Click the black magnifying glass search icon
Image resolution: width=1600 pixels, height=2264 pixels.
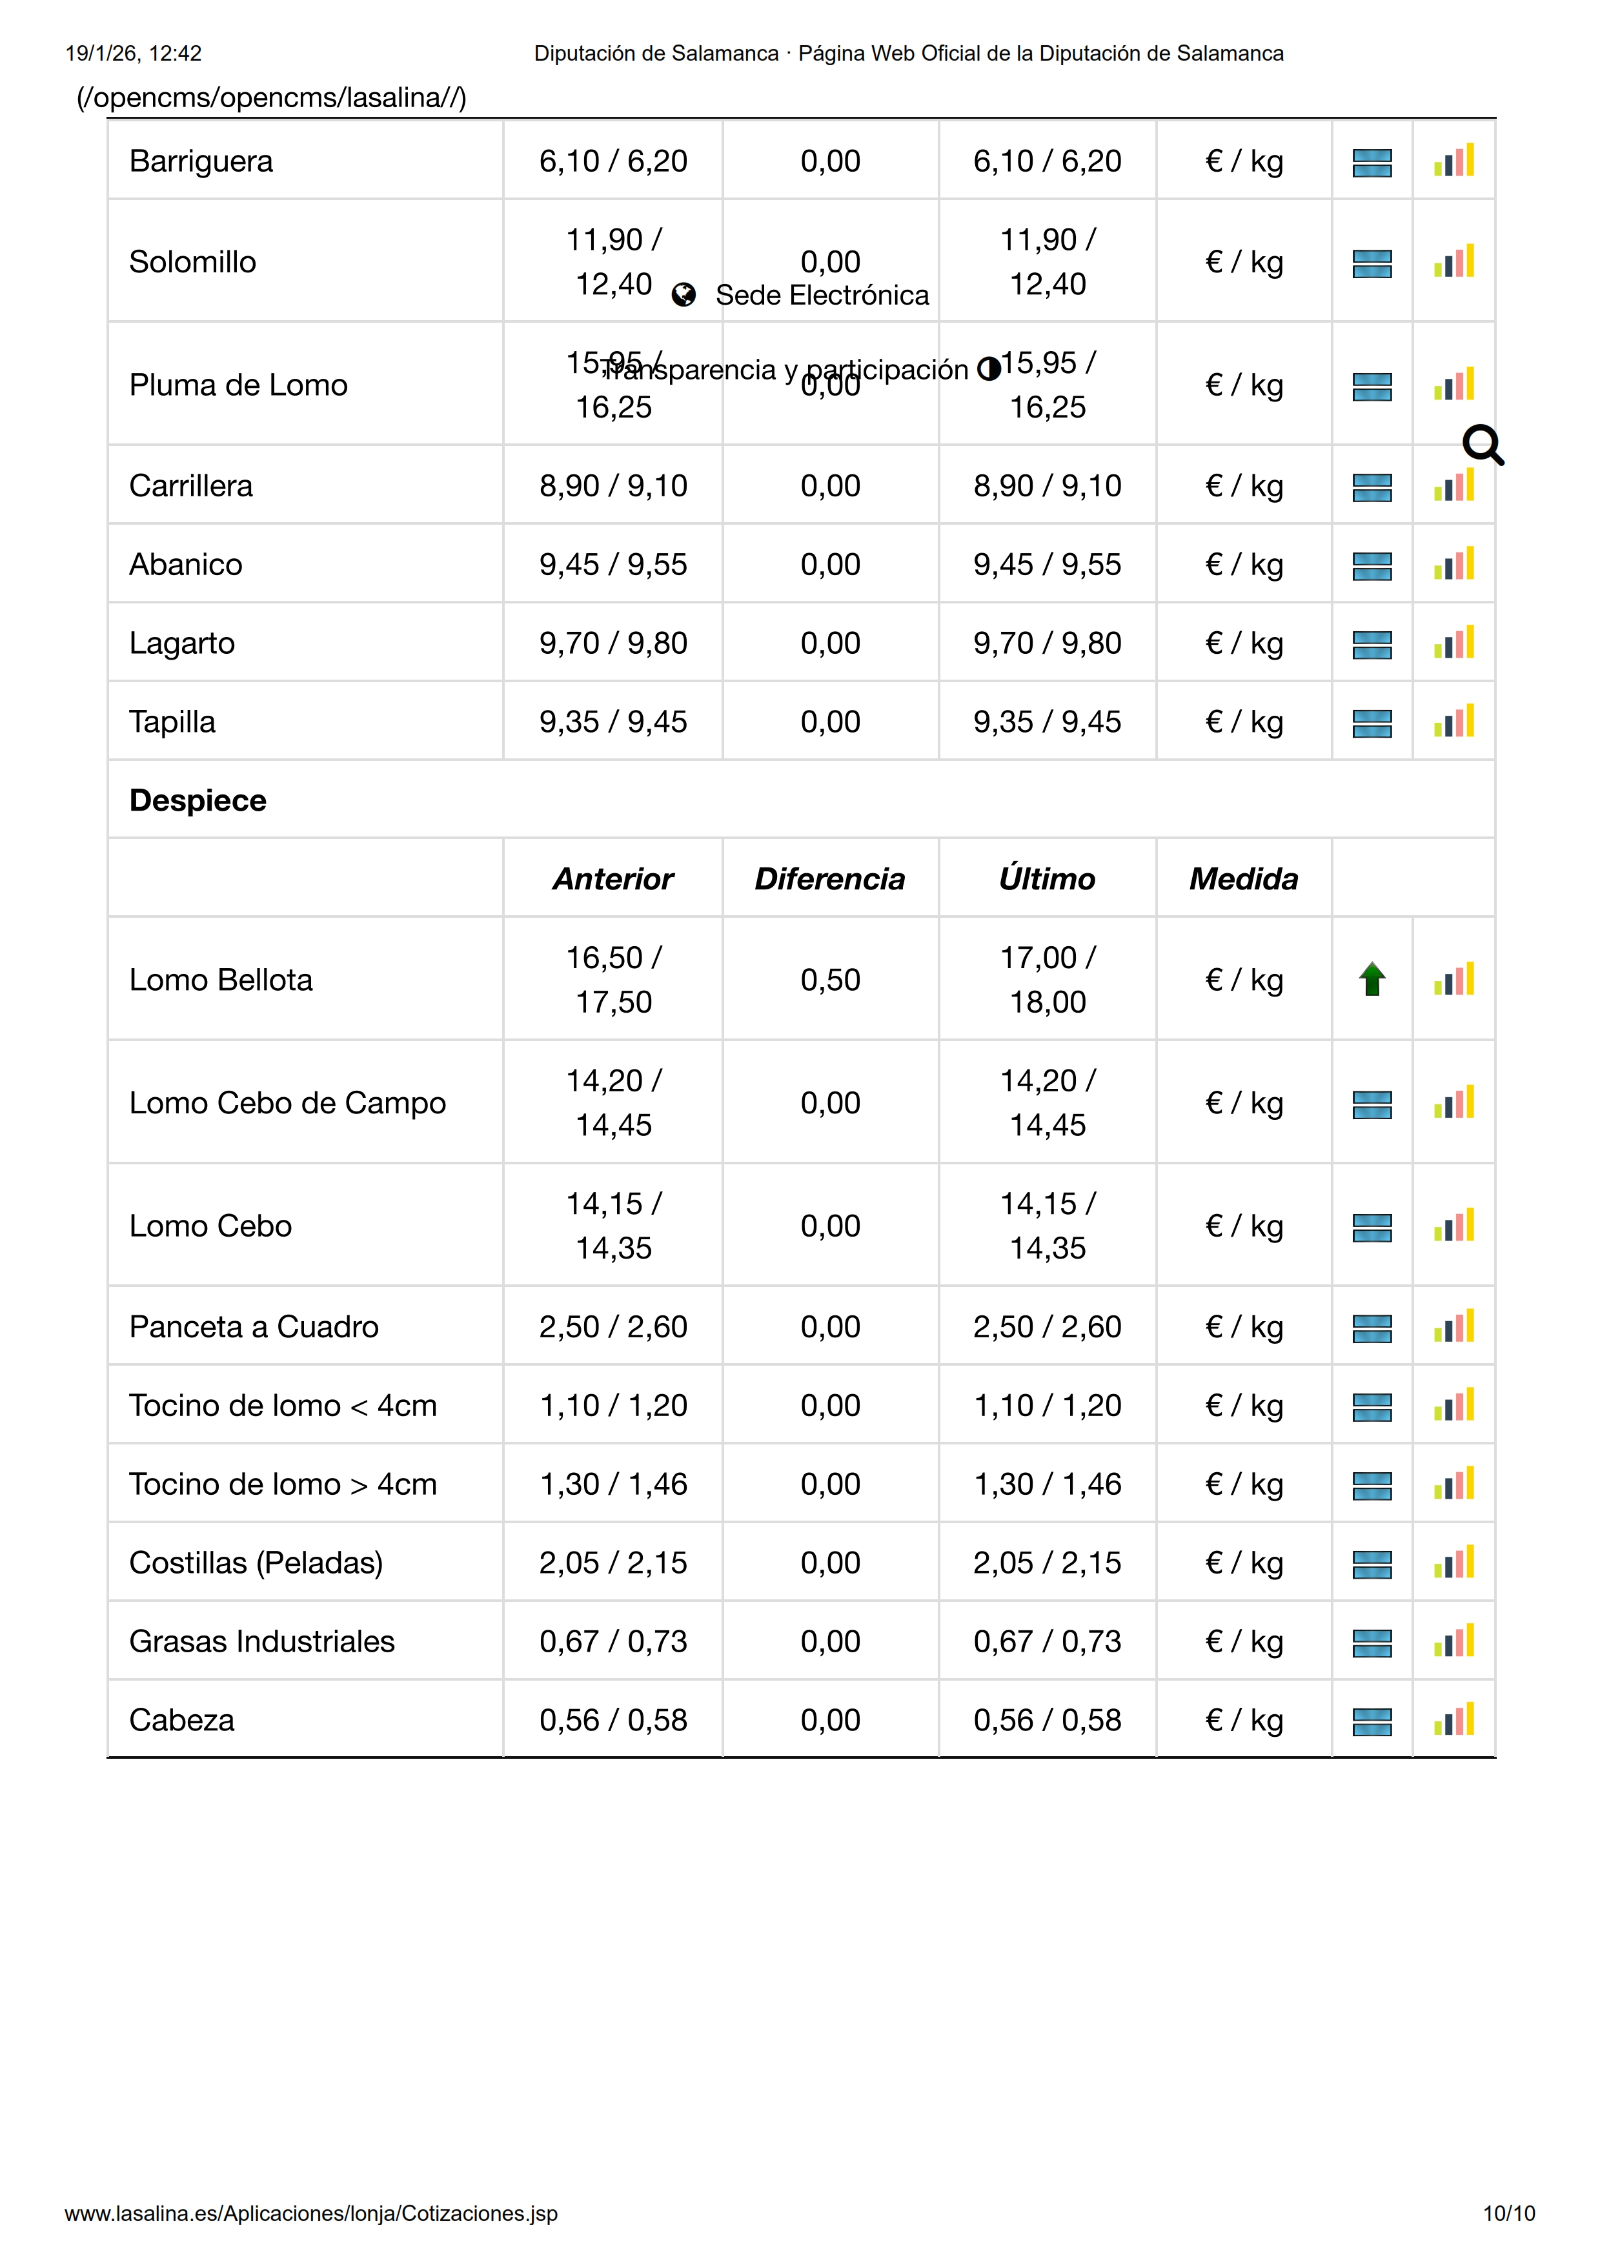(1482, 445)
